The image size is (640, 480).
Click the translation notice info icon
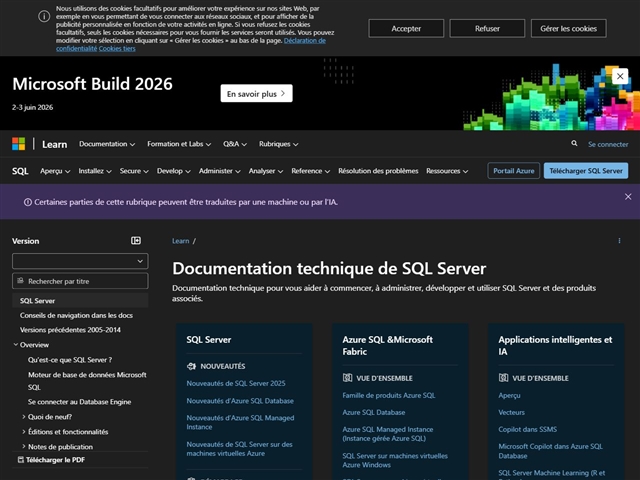pos(28,202)
